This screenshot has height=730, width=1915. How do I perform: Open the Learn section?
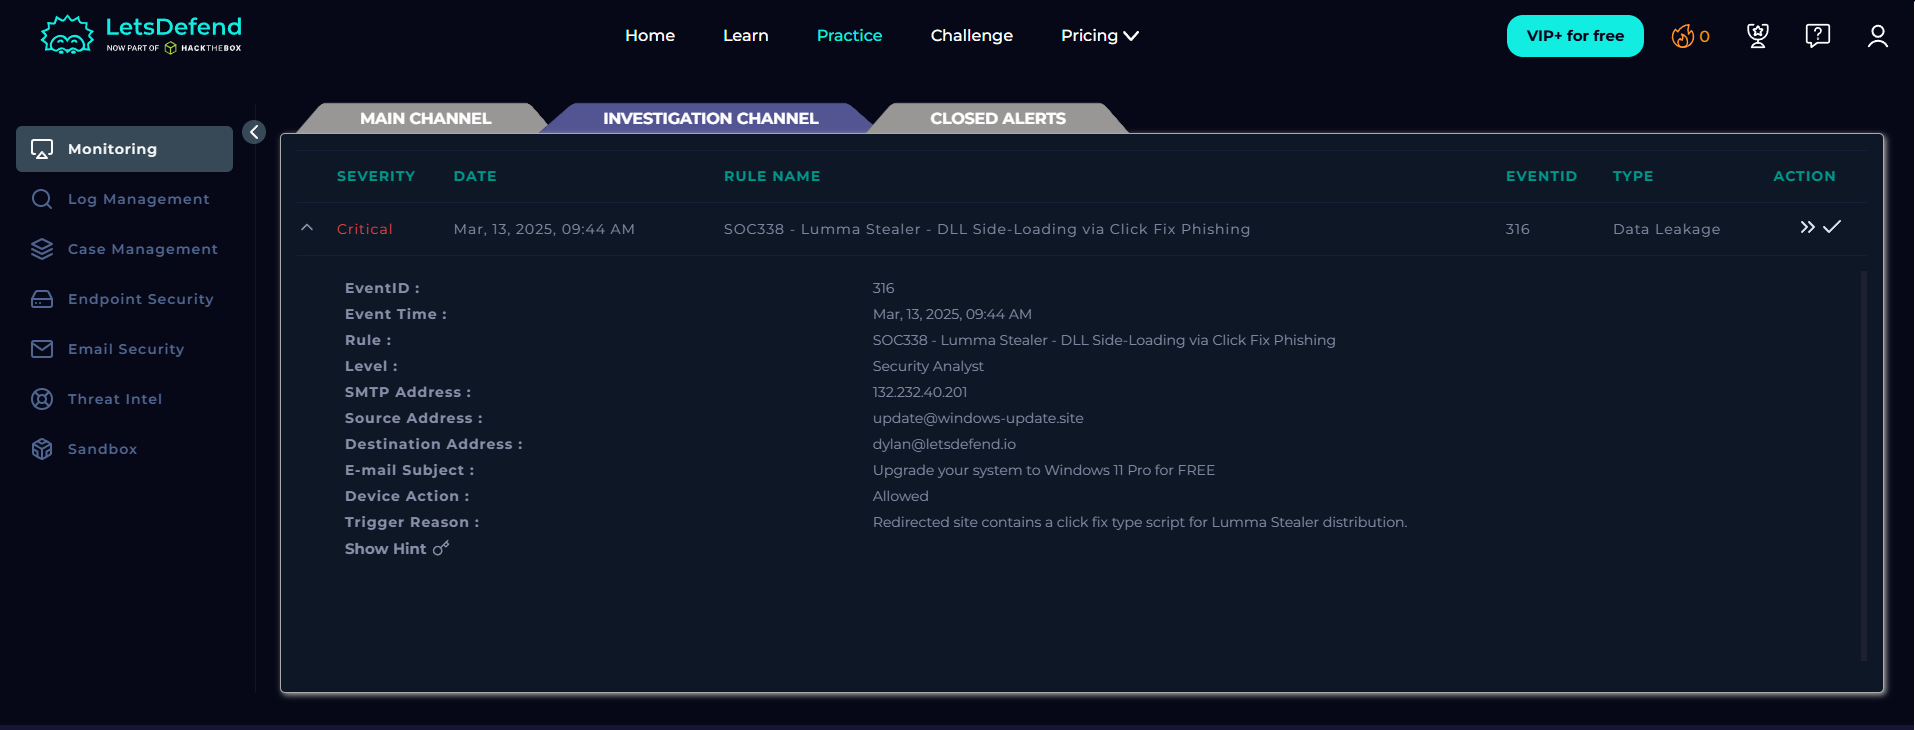pos(746,36)
